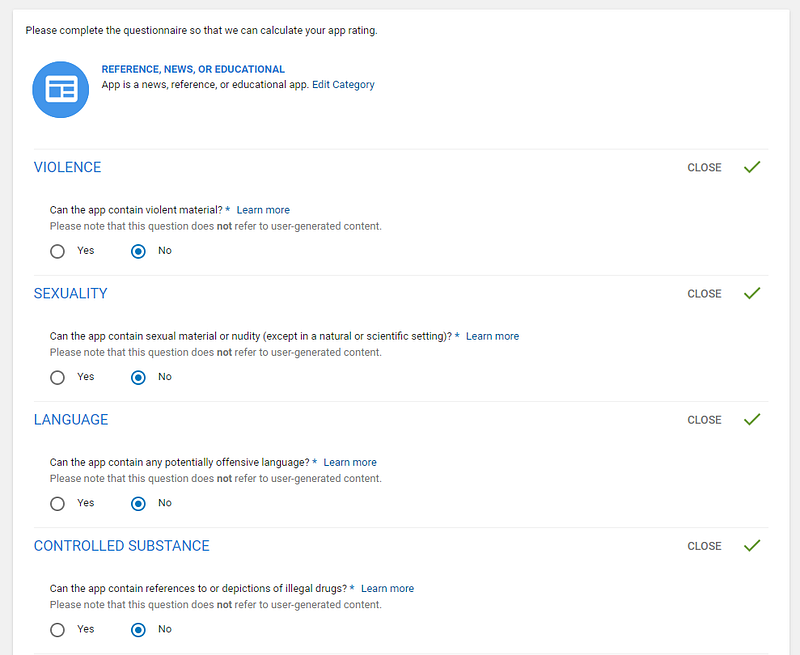The image size is (800, 655).
Task: Select Yes for sexual material question
Action: pyautogui.click(x=57, y=377)
